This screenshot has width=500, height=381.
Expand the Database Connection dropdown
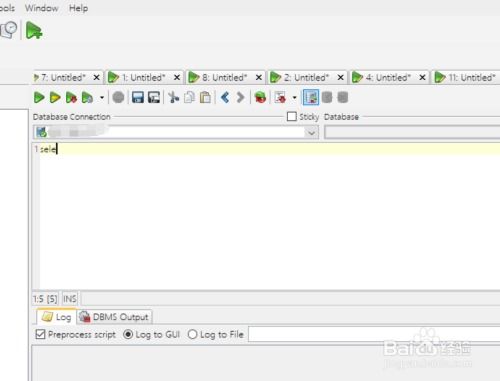[x=311, y=133]
